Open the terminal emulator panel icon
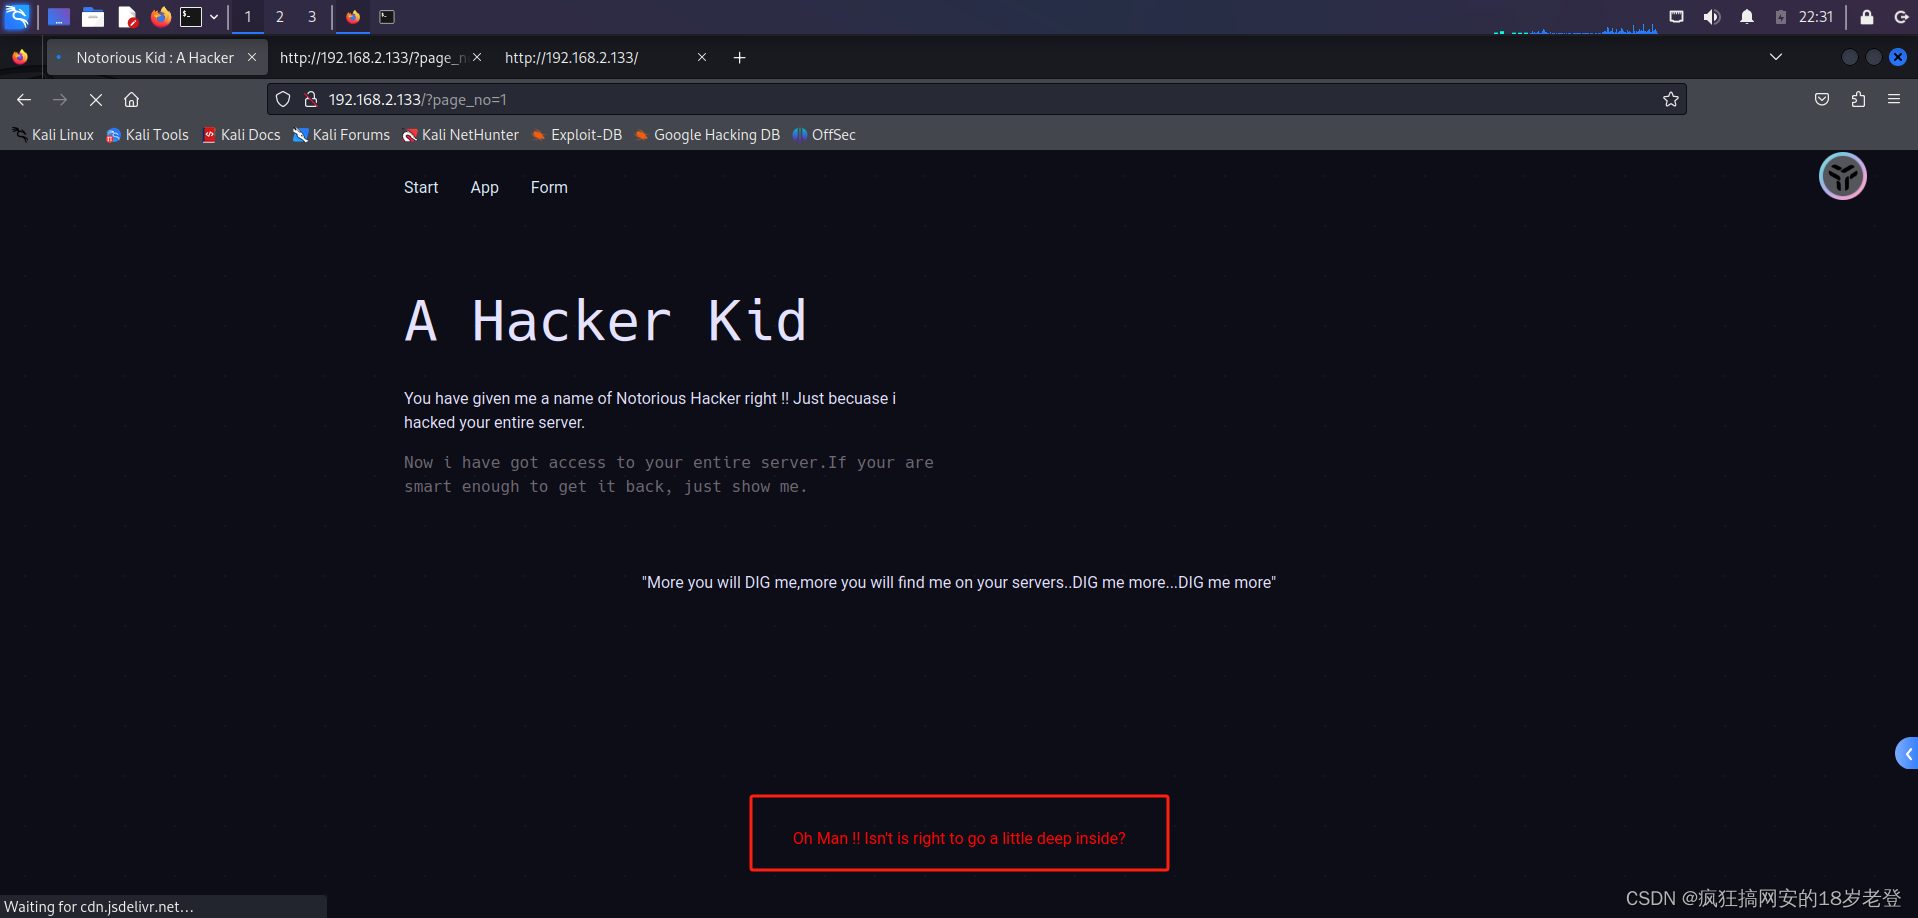 coord(191,17)
